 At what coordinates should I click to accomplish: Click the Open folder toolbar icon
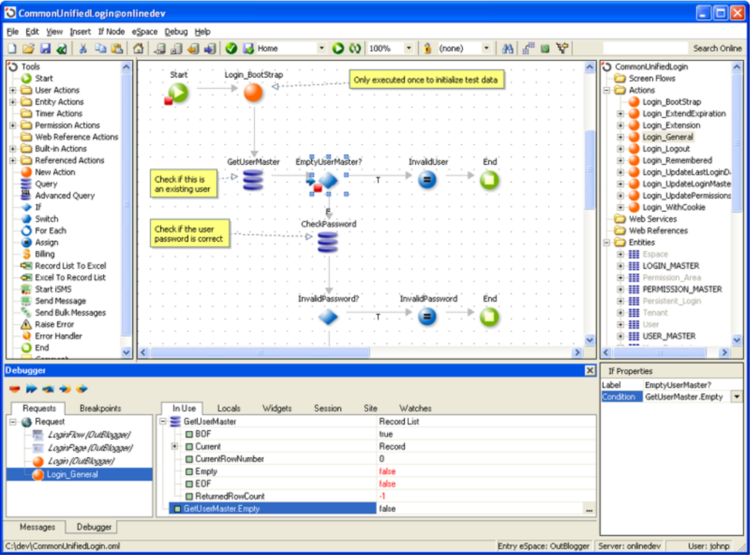click(x=28, y=48)
